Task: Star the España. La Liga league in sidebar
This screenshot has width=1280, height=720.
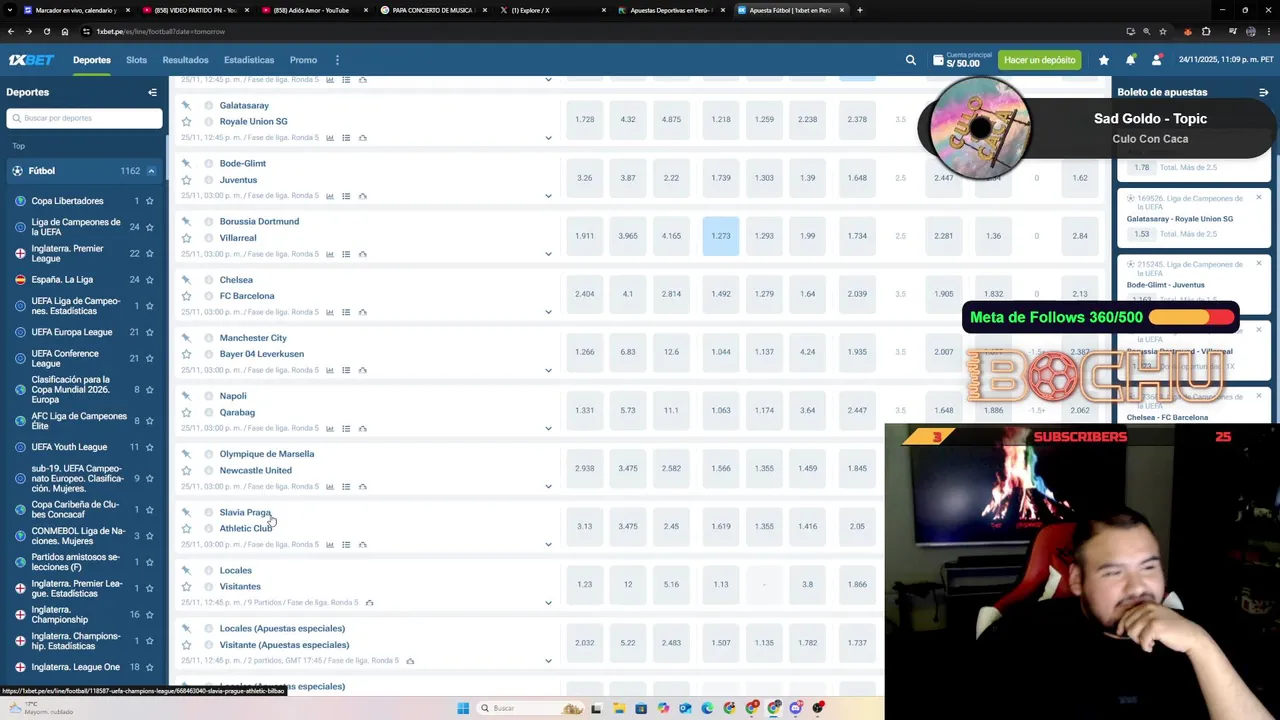Action: (x=150, y=280)
